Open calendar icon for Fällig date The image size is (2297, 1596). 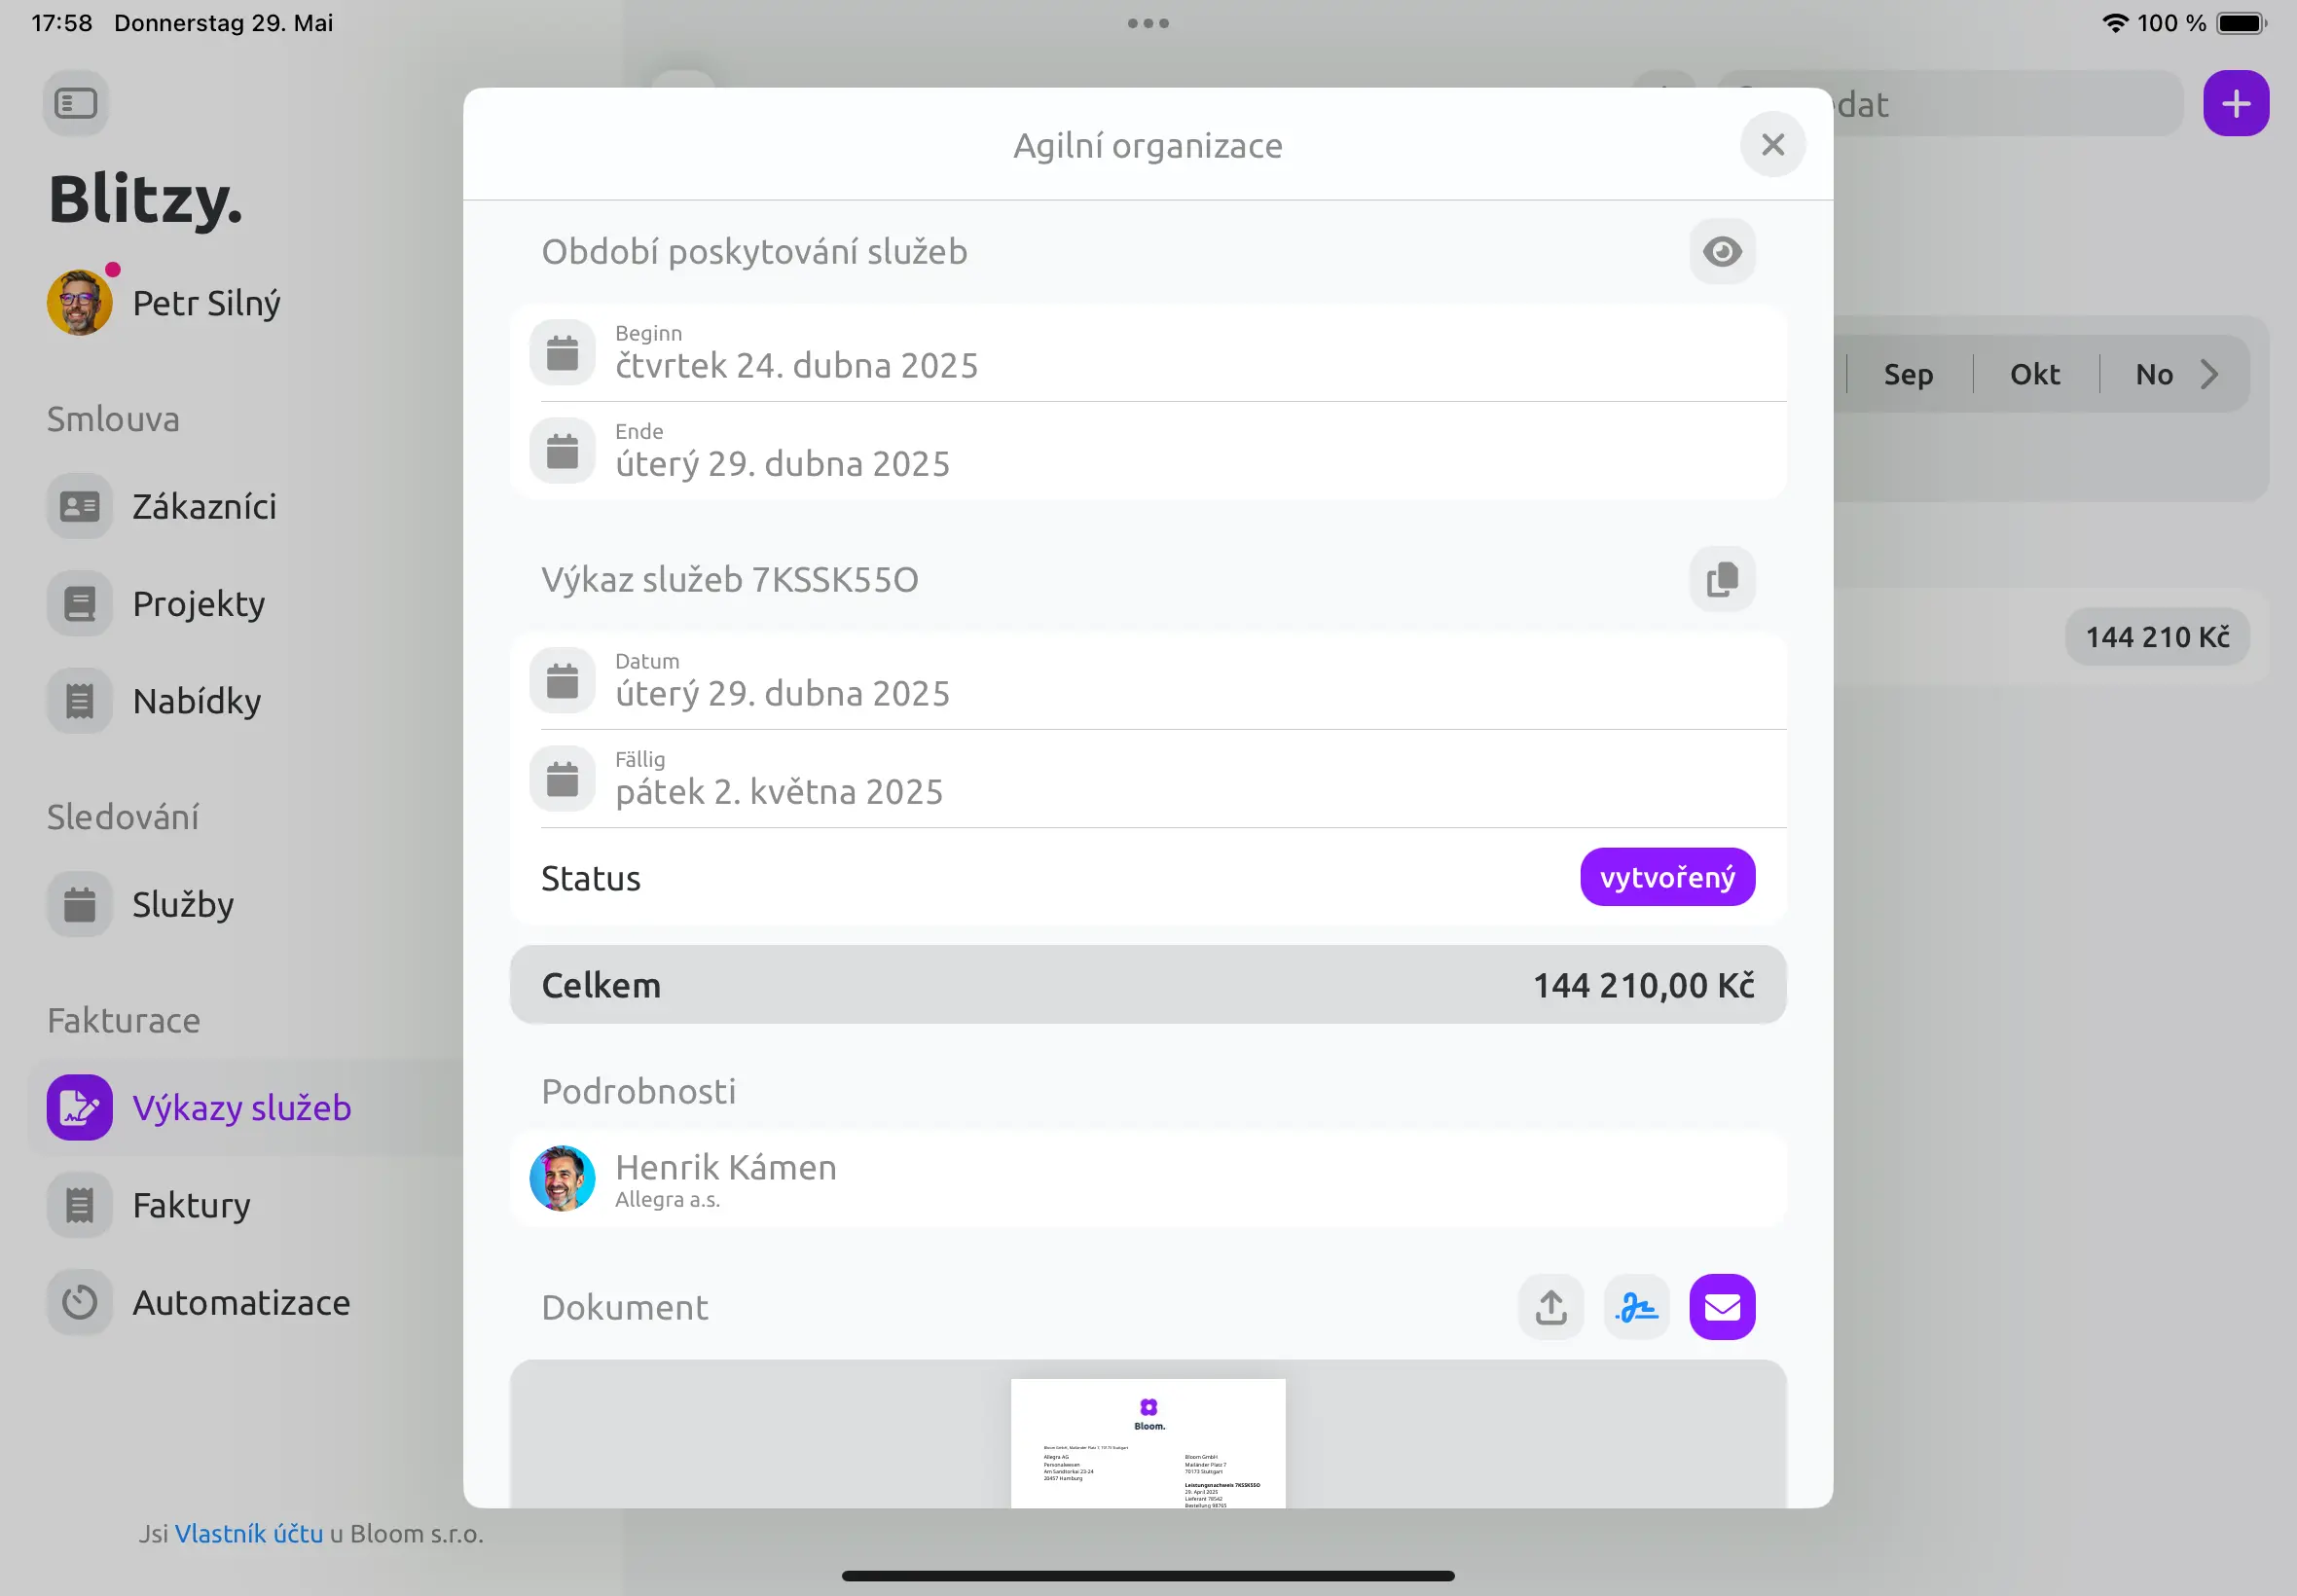(x=562, y=778)
